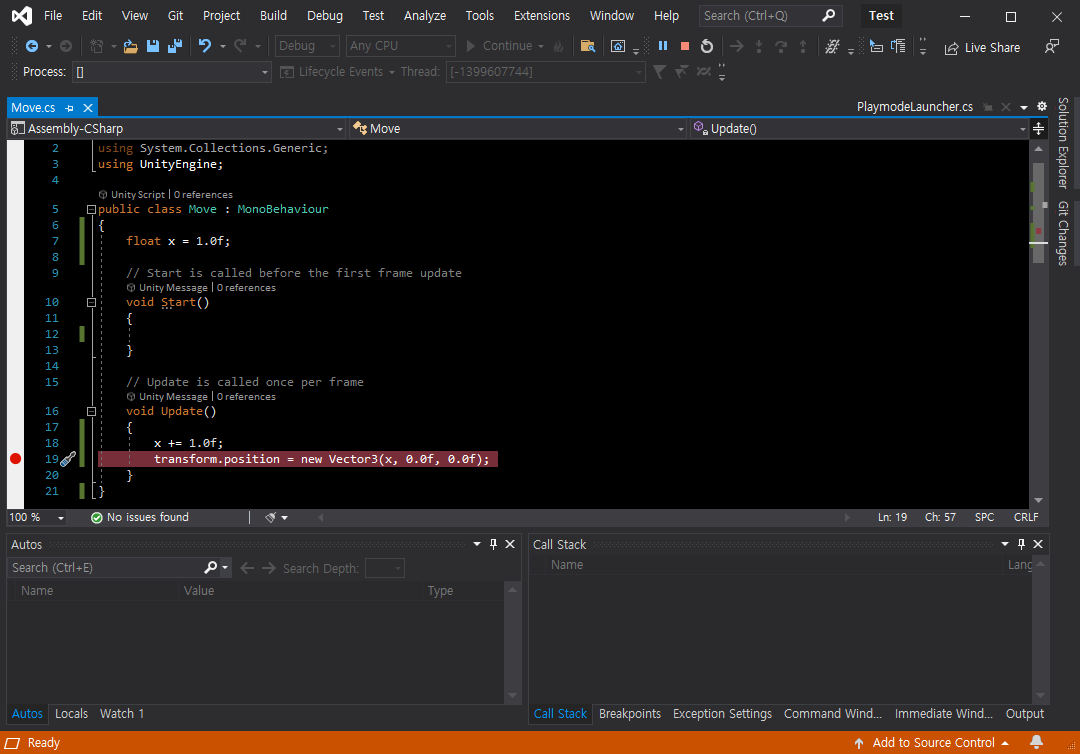Pause debugging with Break All icon
1080x754 pixels.
click(663, 45)
